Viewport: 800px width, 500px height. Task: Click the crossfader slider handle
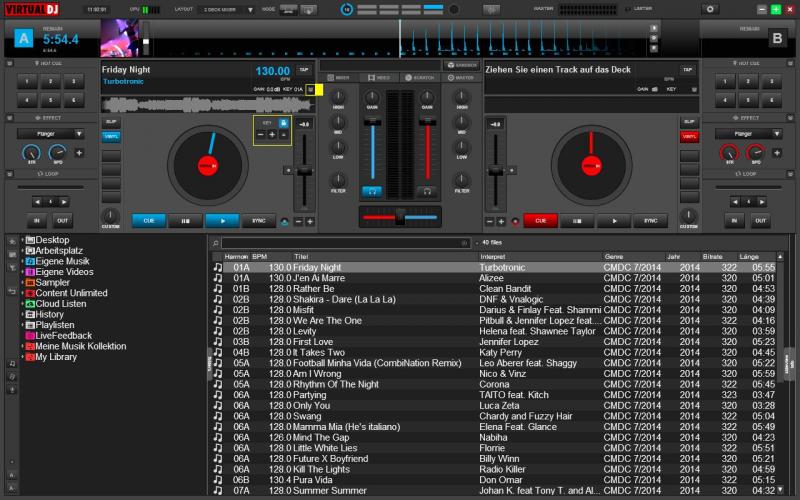click(400, 216)
